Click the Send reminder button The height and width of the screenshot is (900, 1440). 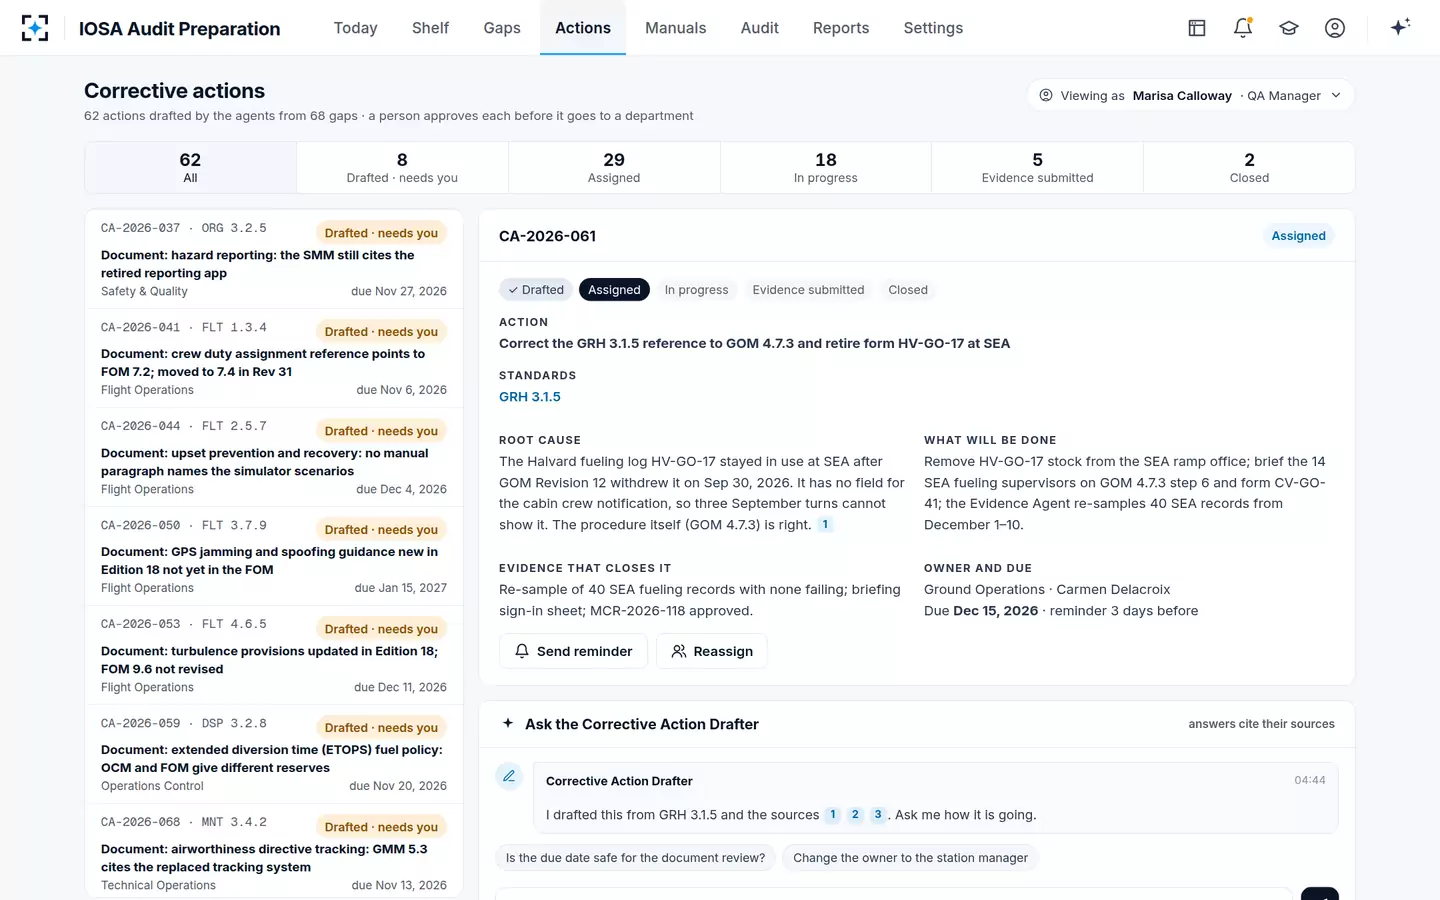pos(574,651)
